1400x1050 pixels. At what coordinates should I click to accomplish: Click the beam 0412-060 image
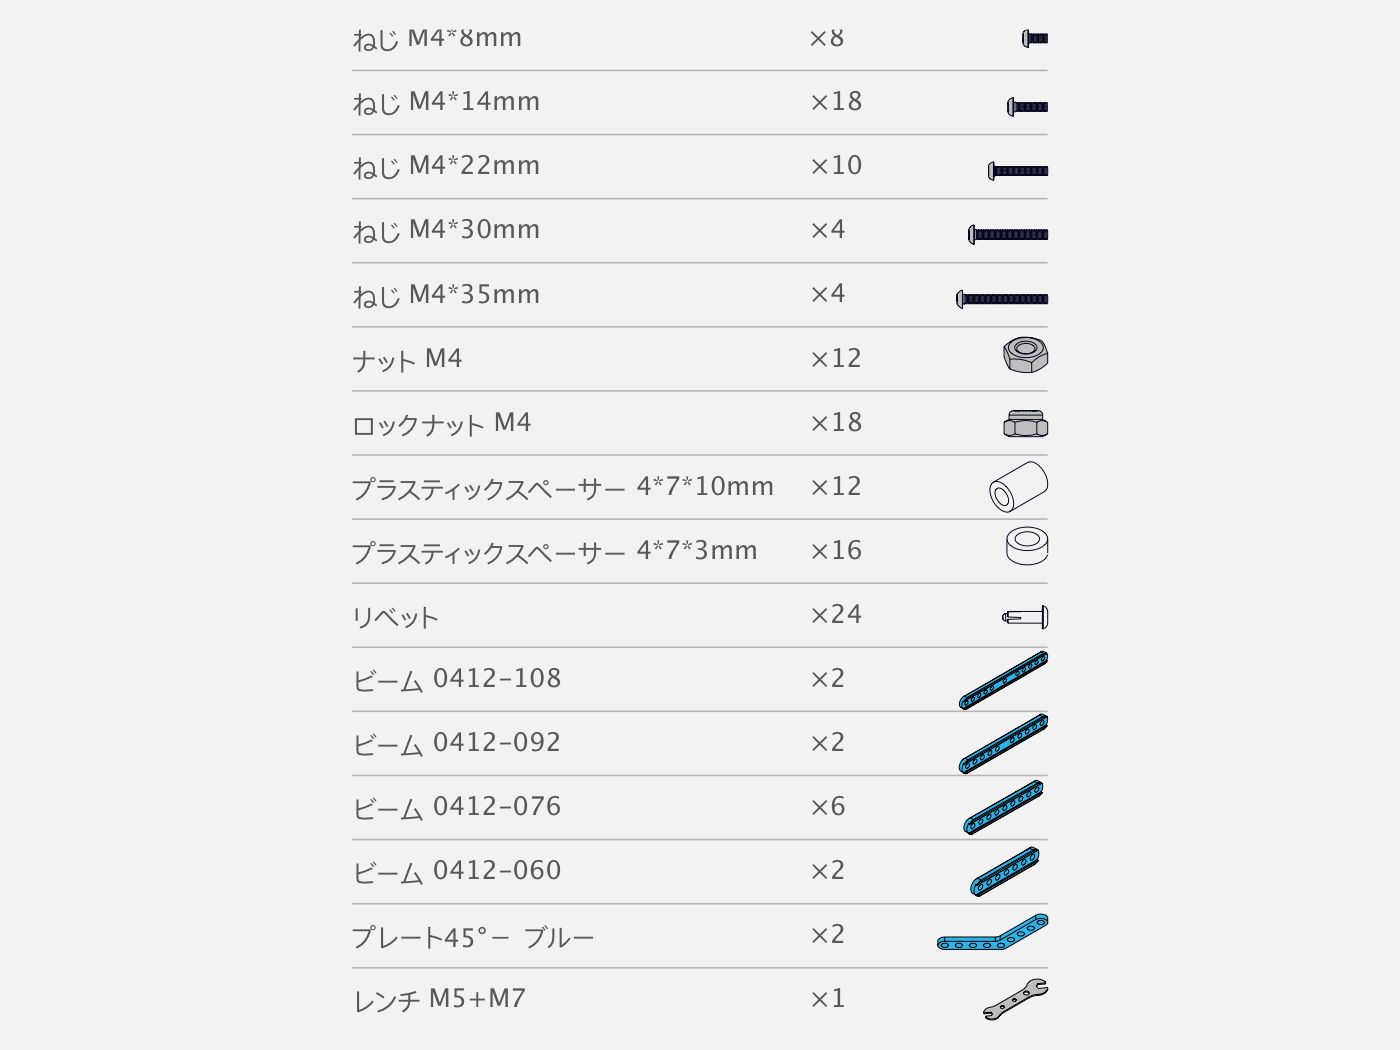coord(1005,871)
